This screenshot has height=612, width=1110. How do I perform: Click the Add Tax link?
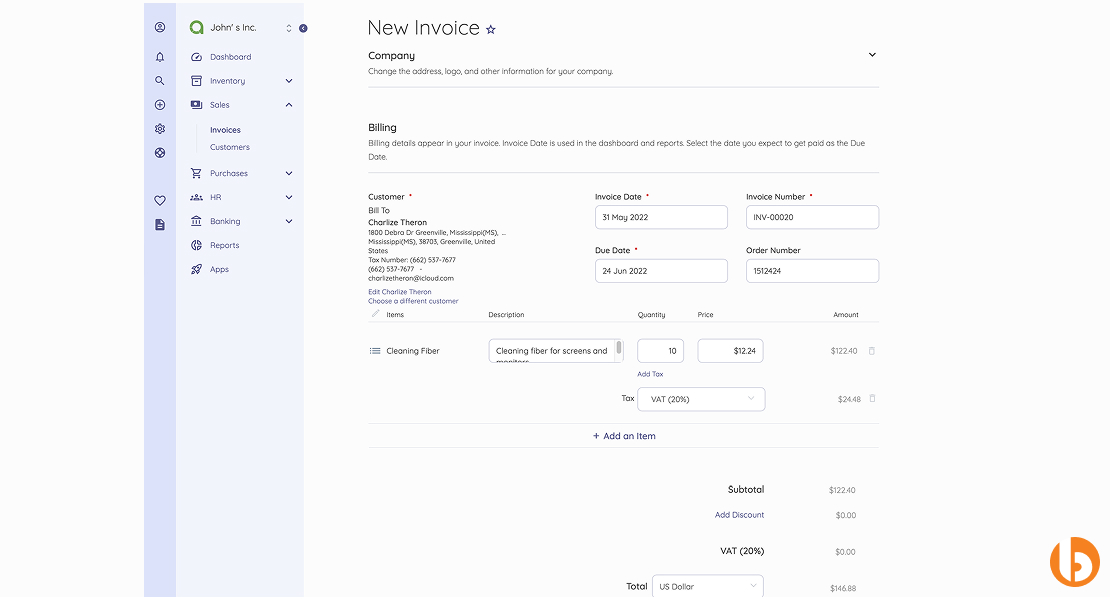coord(650,374)
